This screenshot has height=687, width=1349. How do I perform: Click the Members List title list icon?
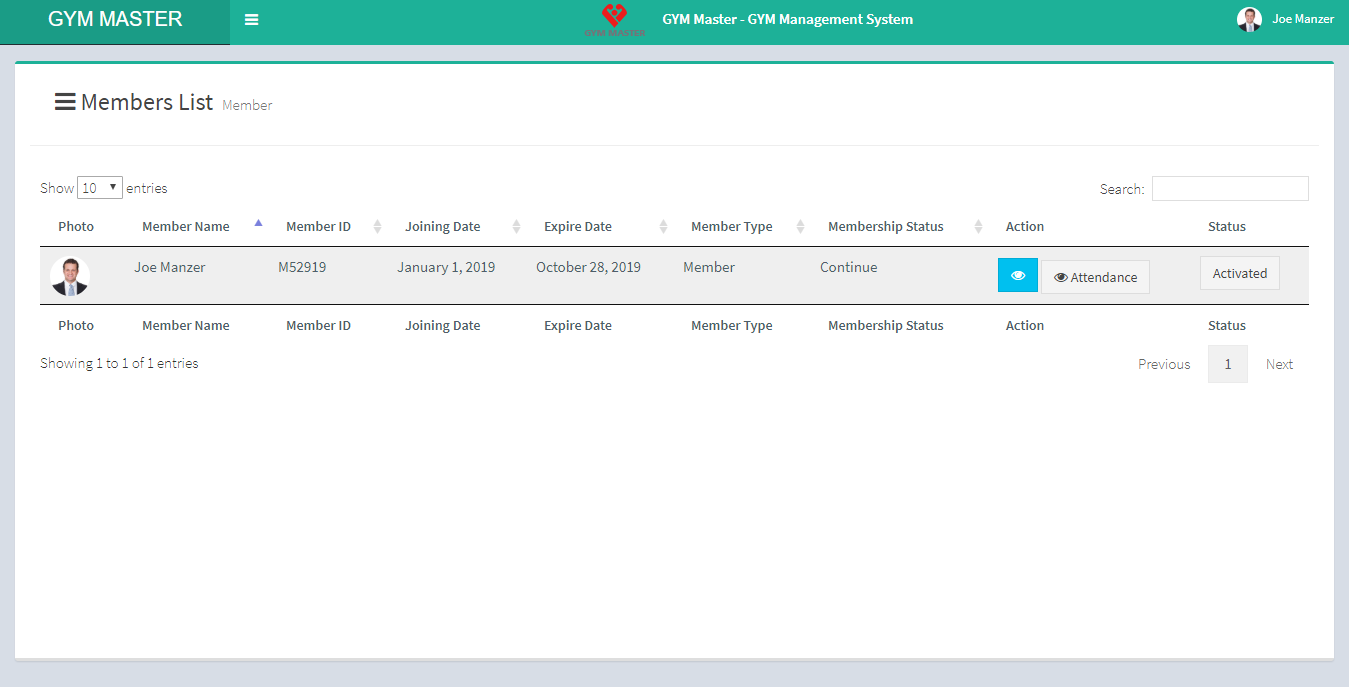65,102
